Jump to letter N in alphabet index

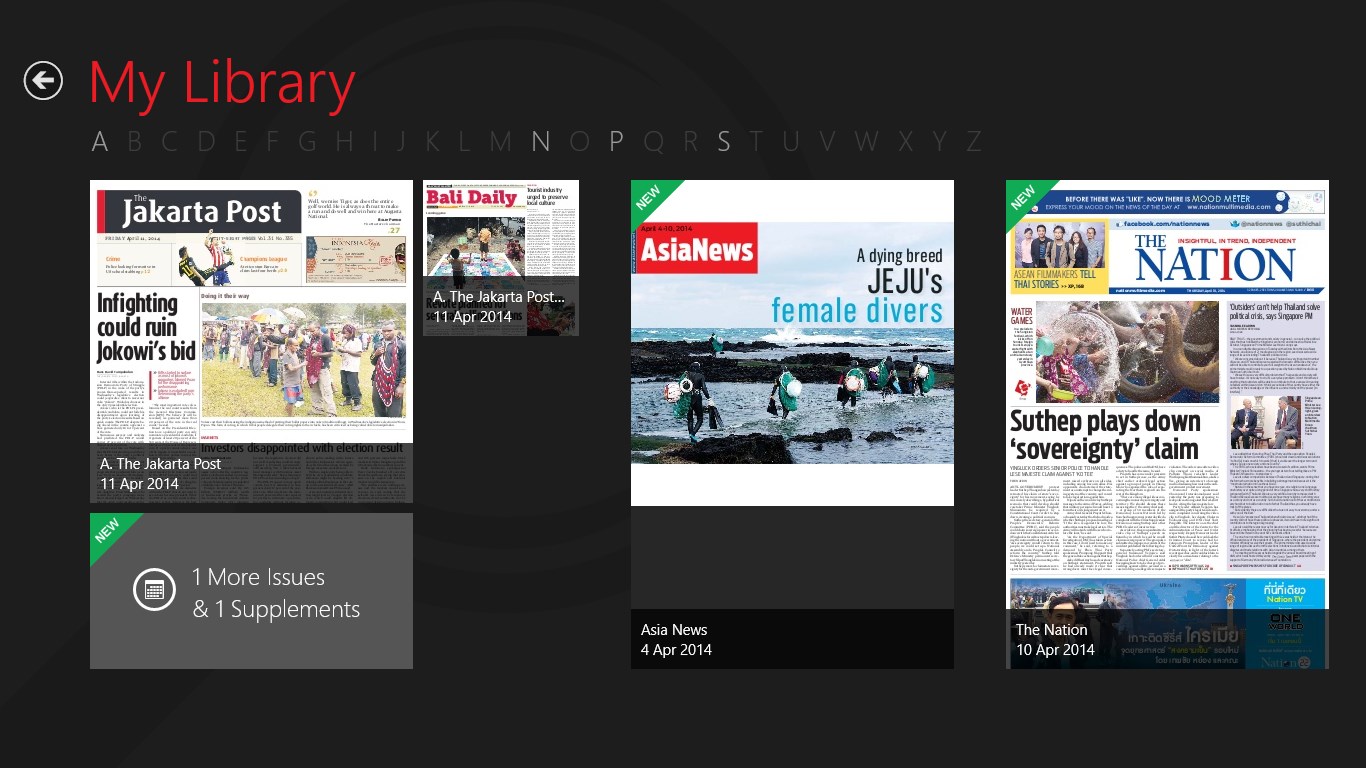click(x=541, y=142)
